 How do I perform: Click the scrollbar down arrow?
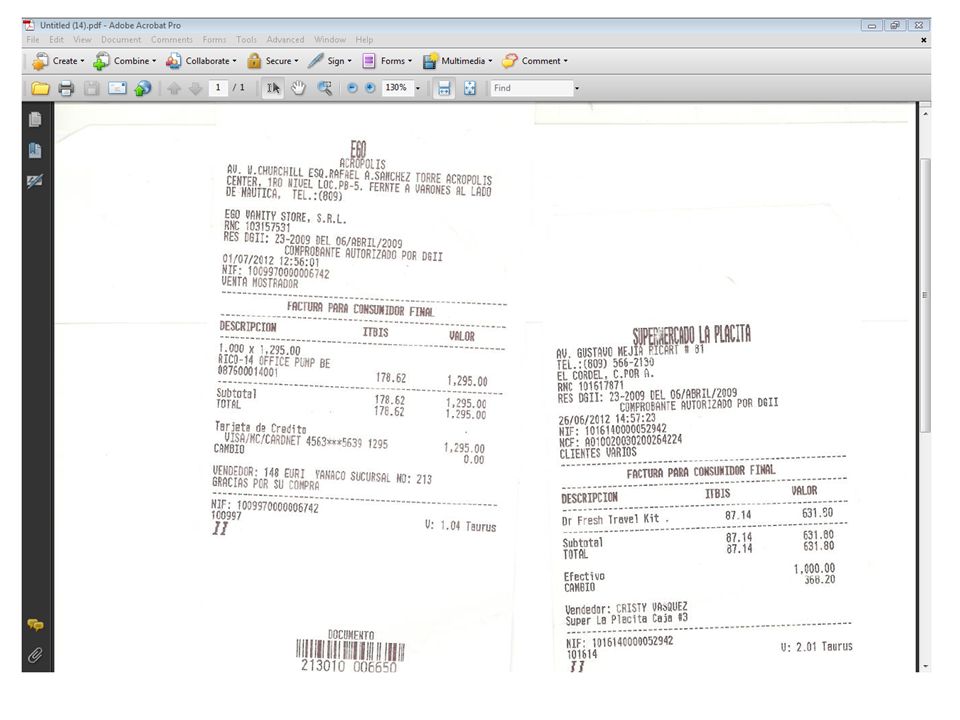click(926, 666)
